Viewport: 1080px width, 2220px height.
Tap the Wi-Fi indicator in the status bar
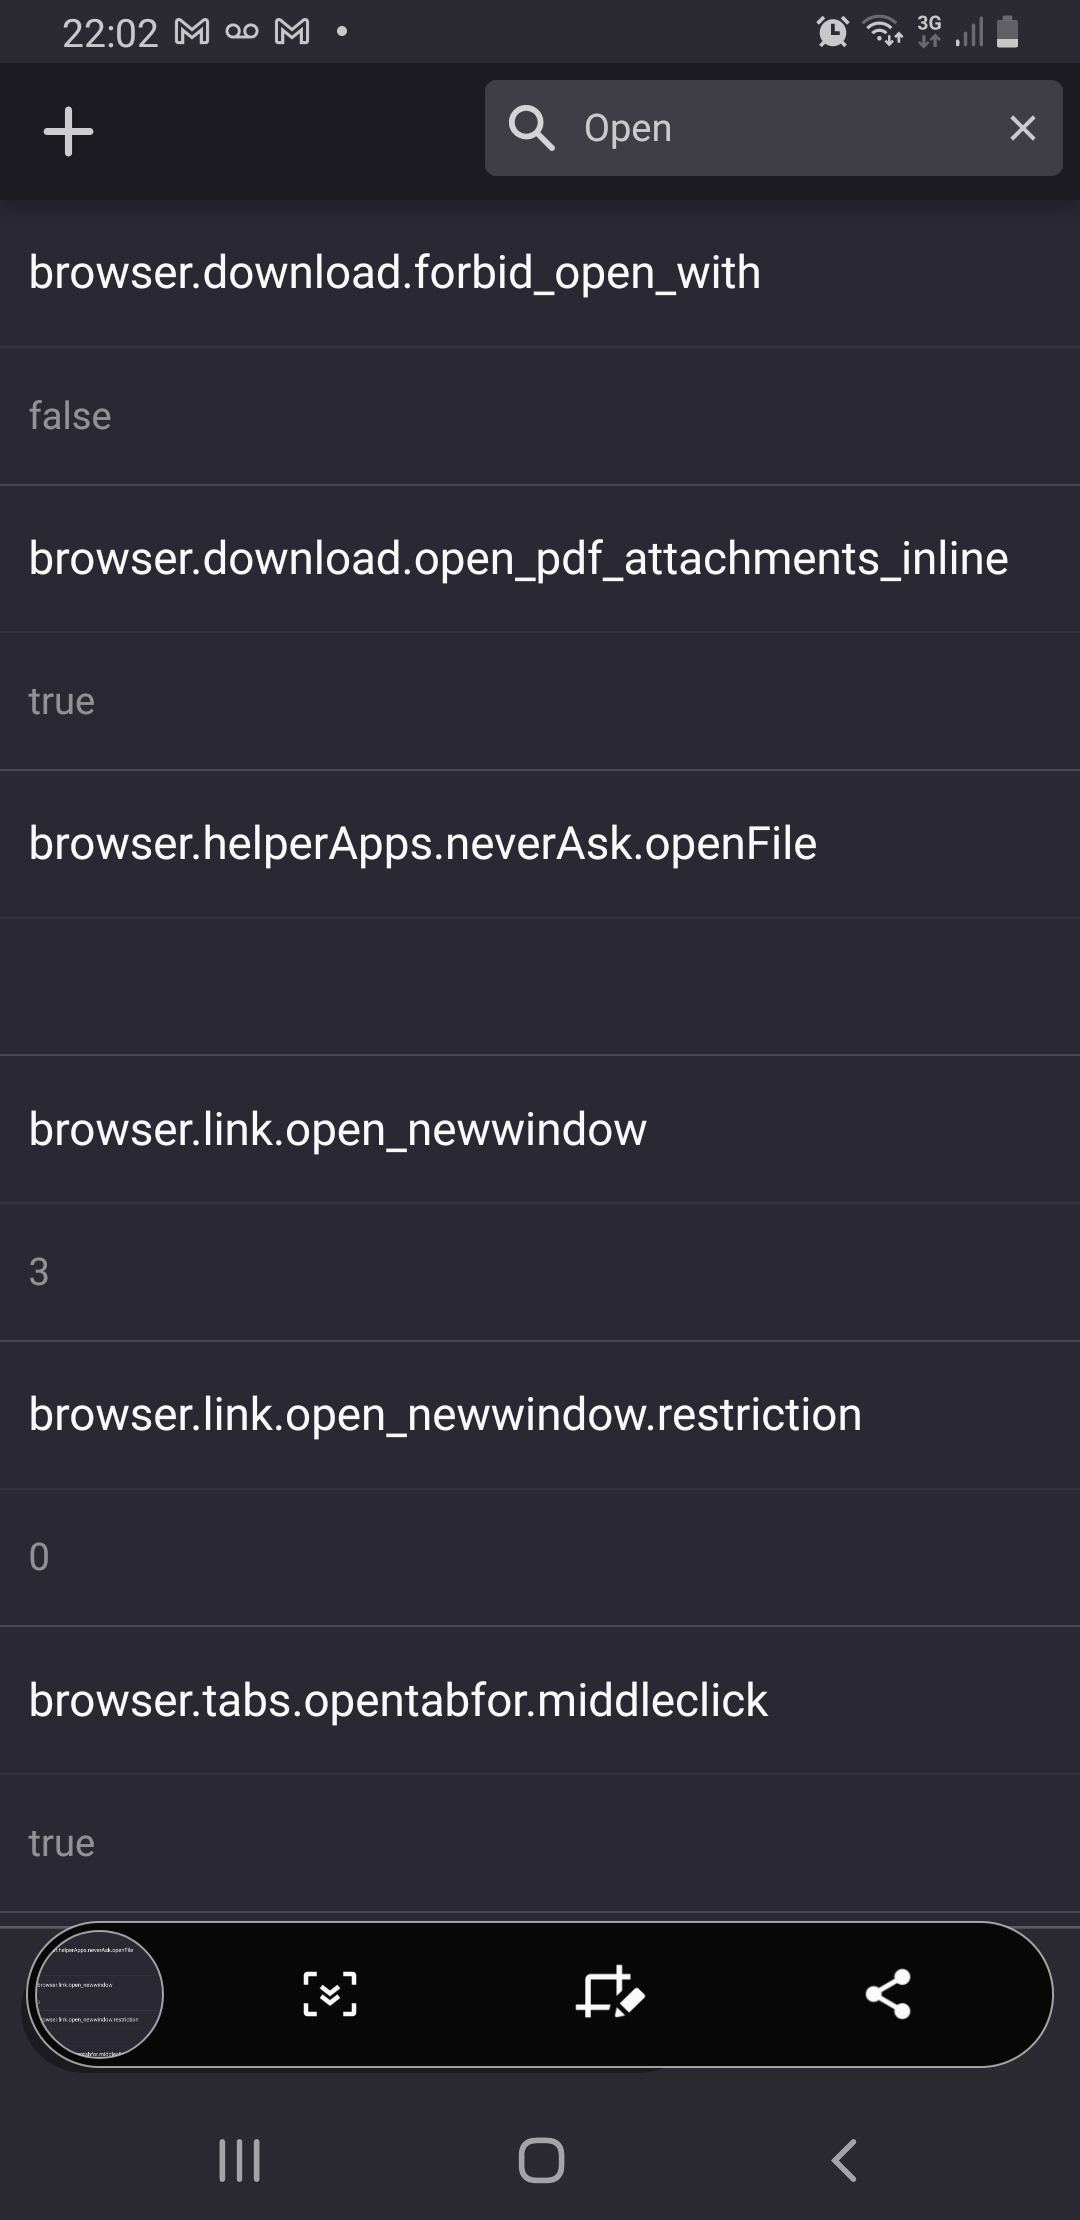point(879,32)
